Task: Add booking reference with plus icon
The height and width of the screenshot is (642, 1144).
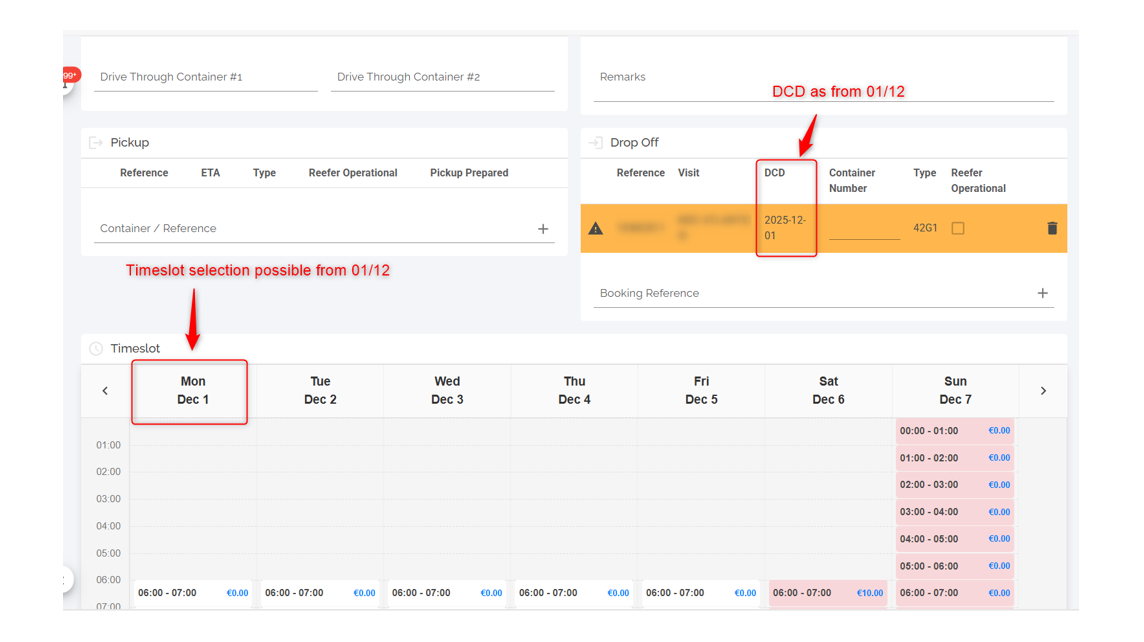Action: pyautogui.click(x=1042, y=293)
